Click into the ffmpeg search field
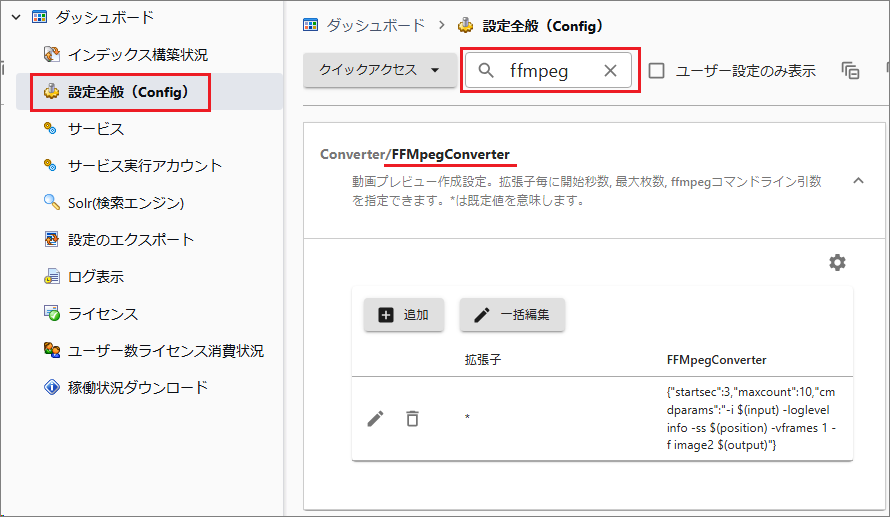The image size is (890, 517). pos(548,71)
